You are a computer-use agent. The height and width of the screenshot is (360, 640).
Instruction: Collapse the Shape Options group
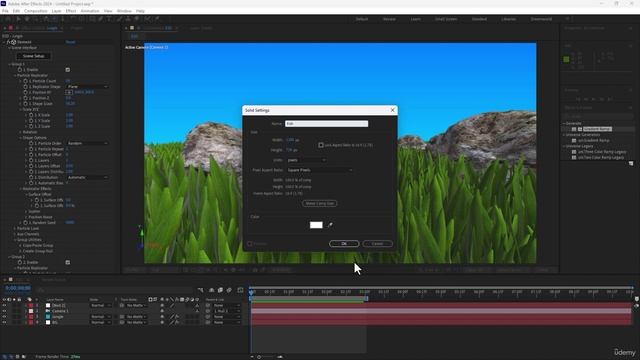21,138
